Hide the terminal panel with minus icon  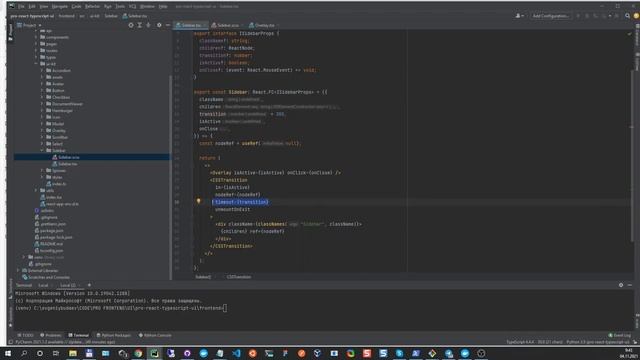(x=630, y=285)
